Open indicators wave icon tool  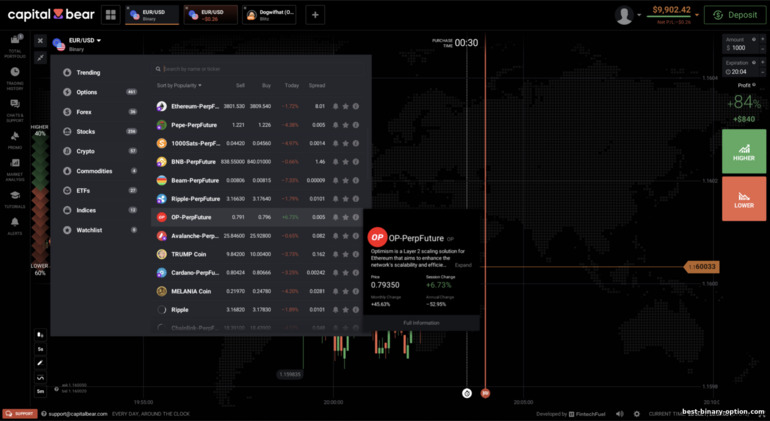tap(40, 378)
